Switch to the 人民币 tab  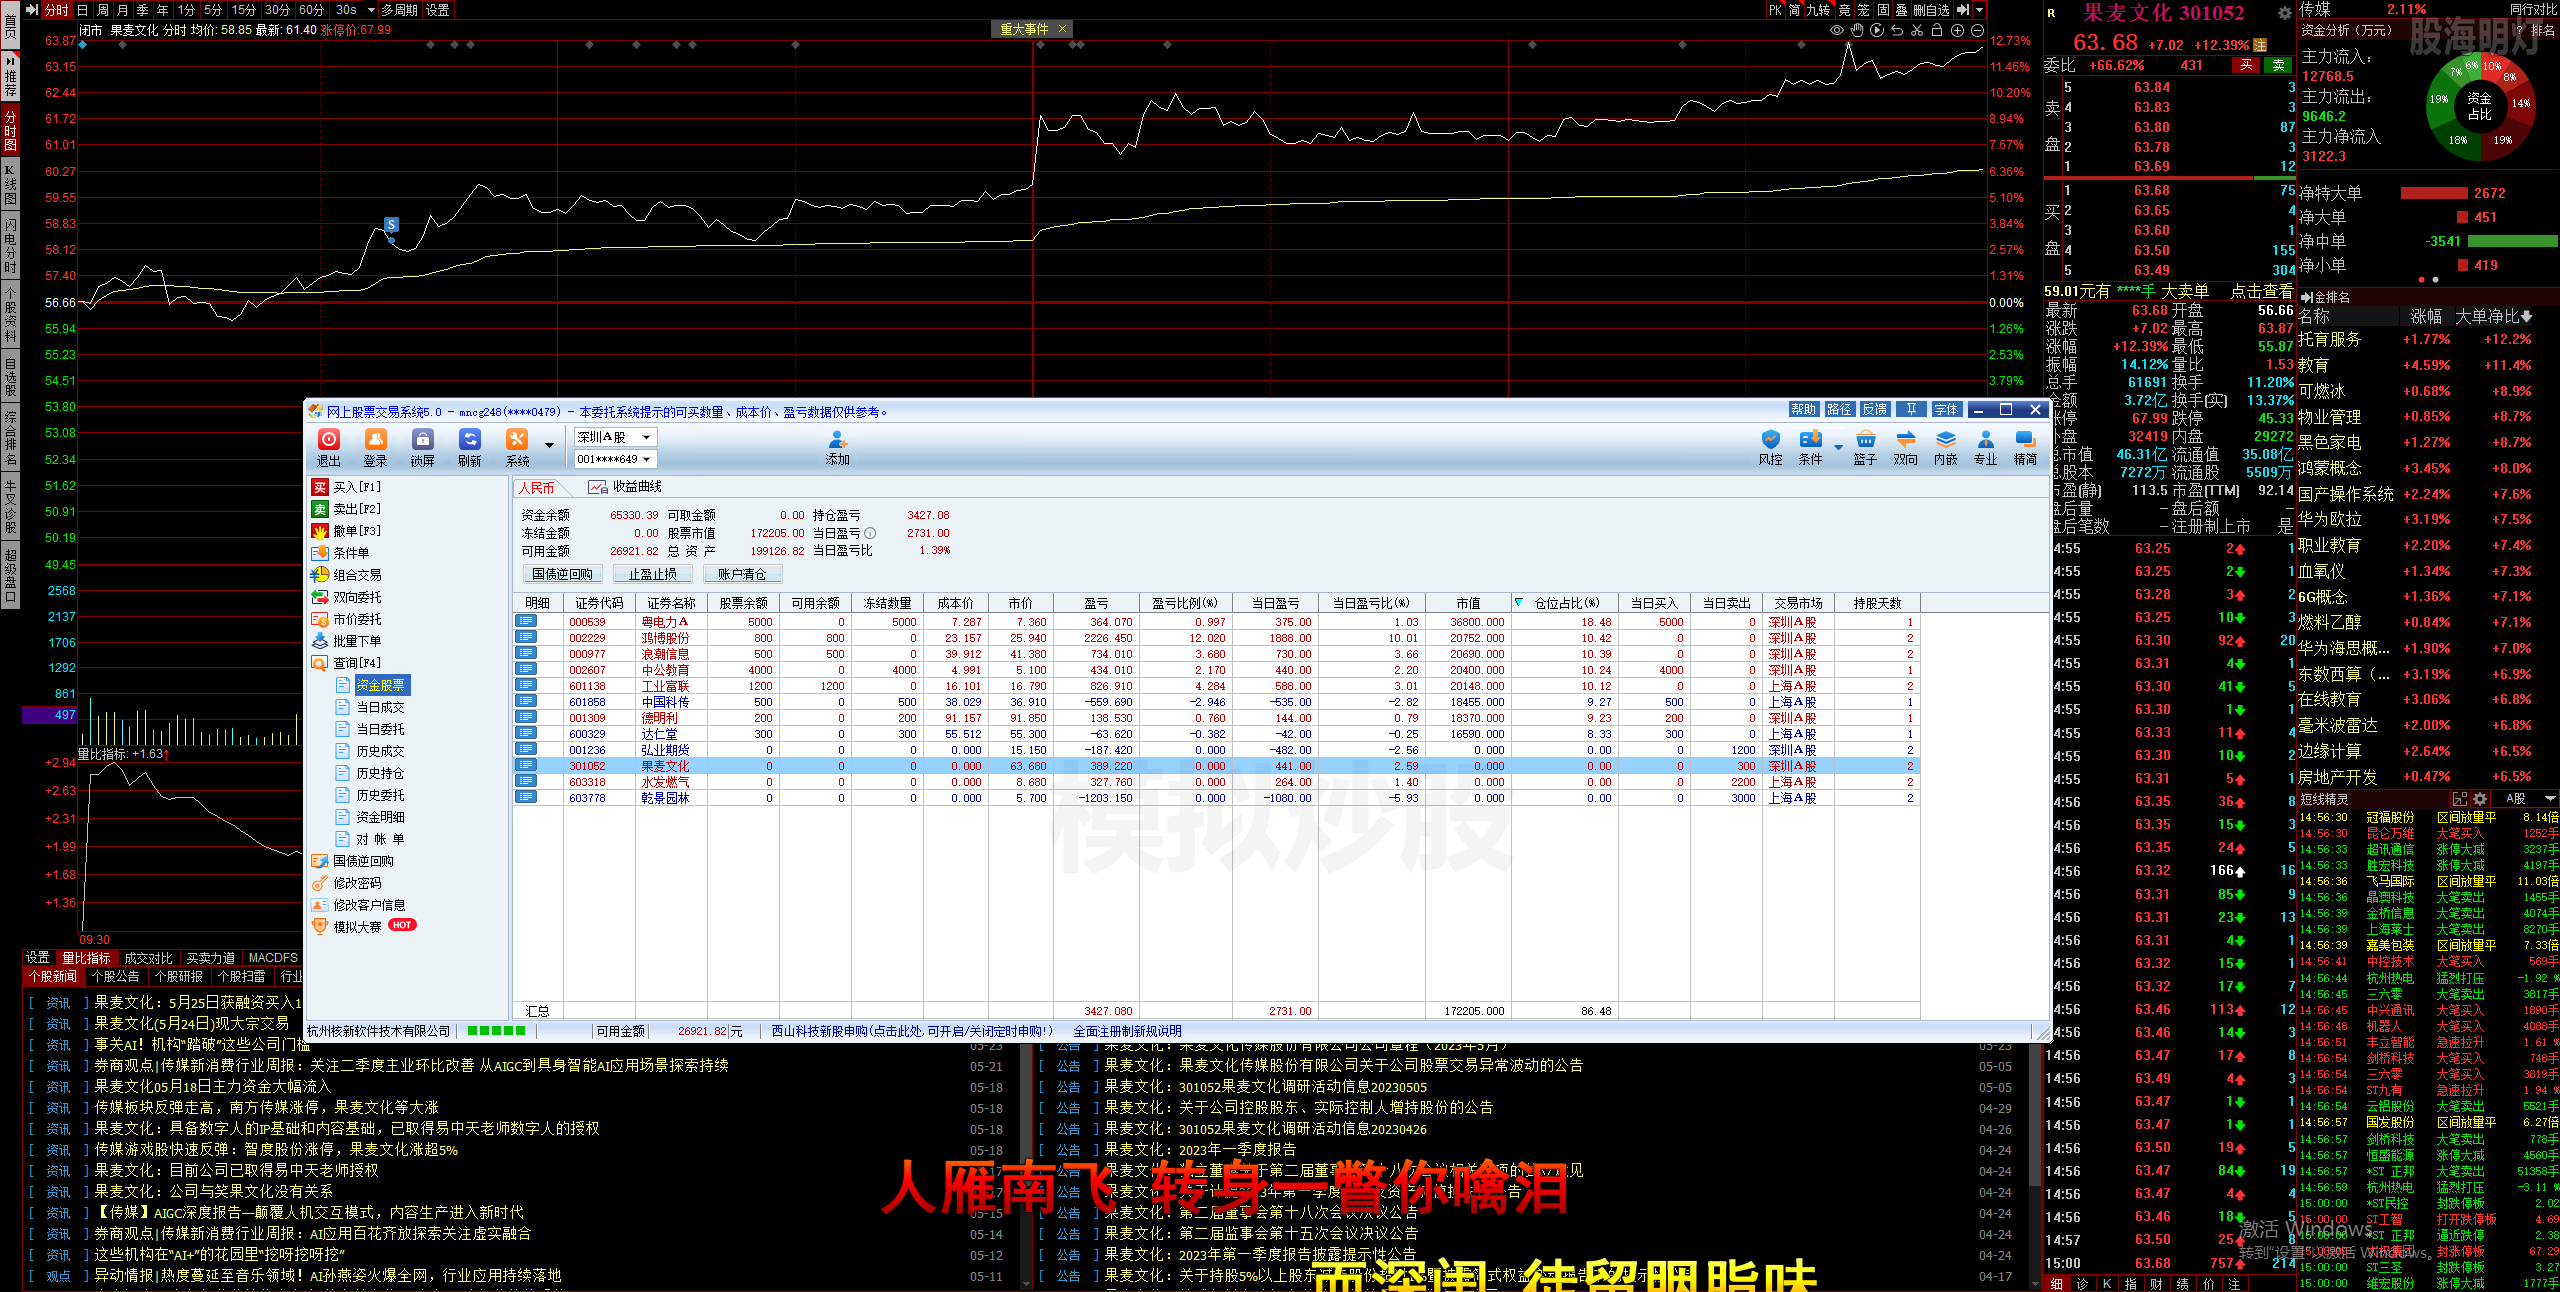click(x=537, y=487)
